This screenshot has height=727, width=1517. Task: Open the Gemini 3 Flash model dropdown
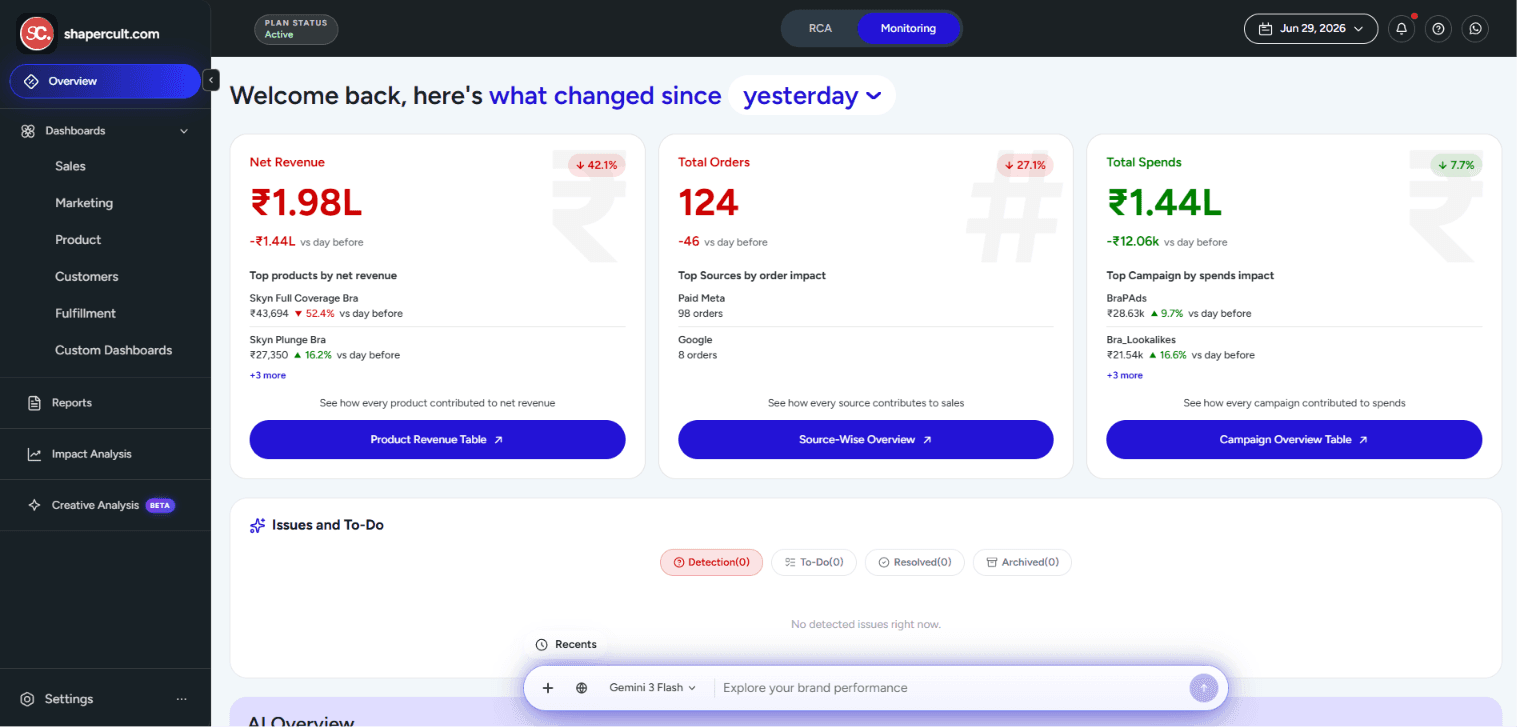tap(652, 688)
